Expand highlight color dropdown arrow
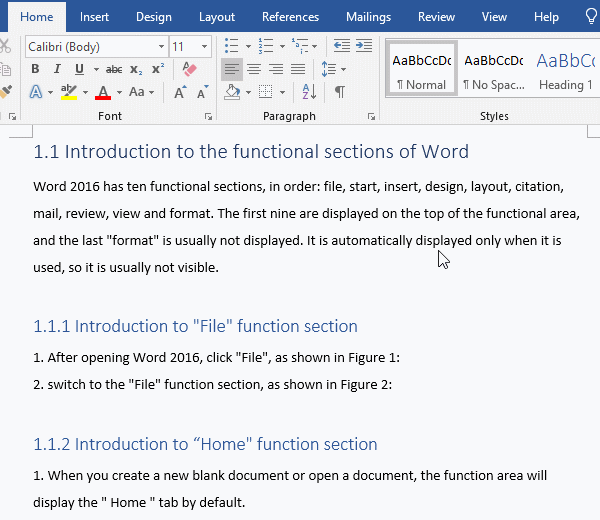600x520 pixels. [85, 93]
